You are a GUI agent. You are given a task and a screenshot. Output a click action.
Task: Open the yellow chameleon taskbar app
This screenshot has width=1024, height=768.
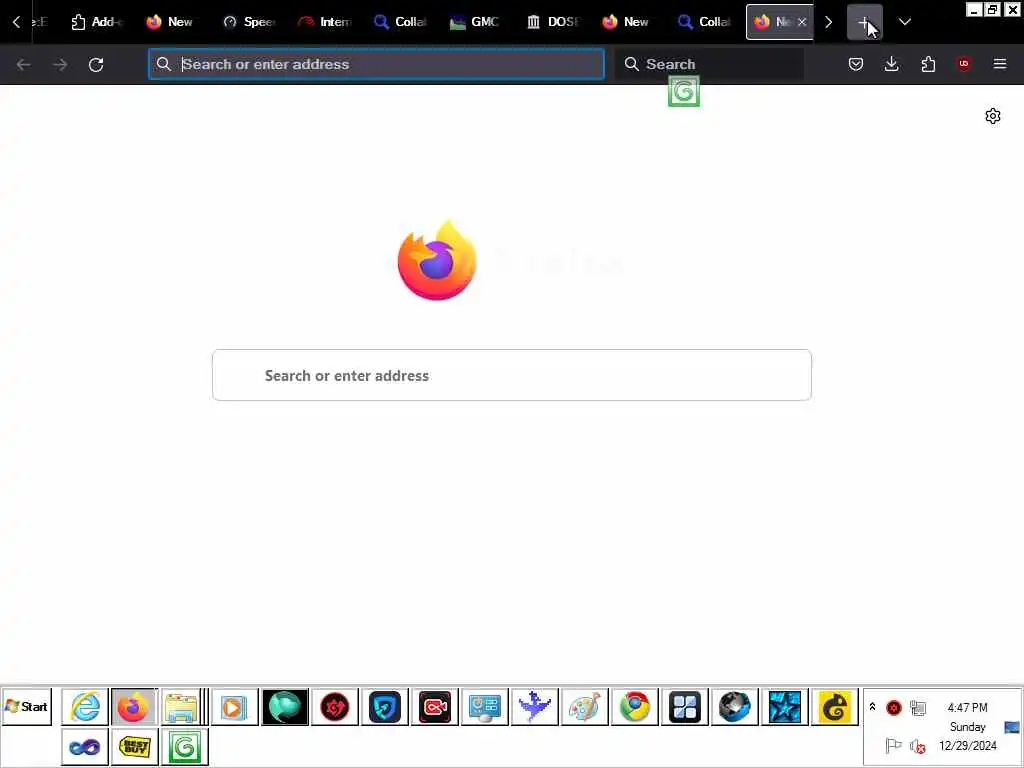click(x=835, y=707)
